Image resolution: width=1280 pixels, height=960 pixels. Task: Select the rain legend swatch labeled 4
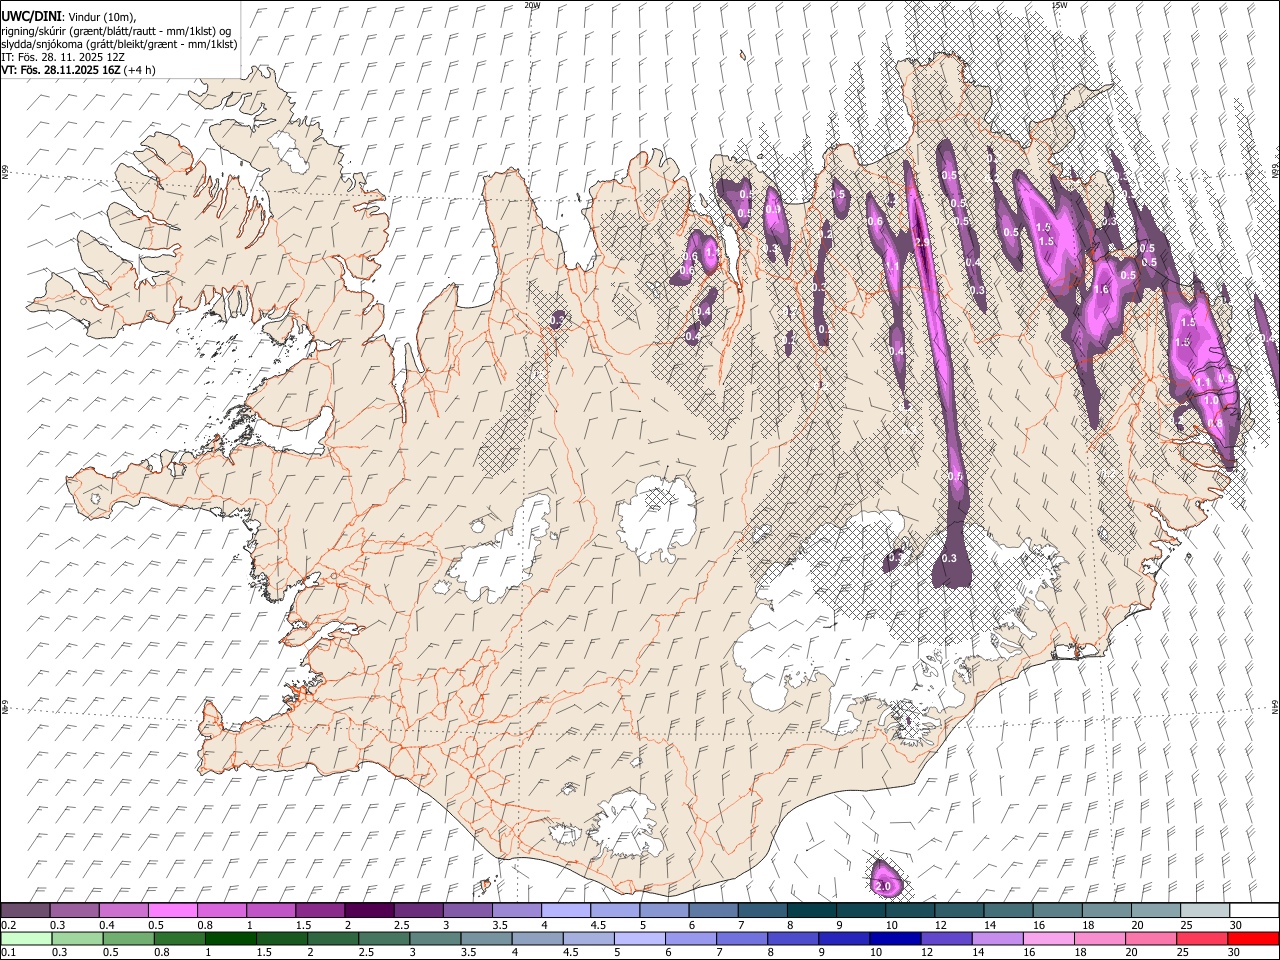[x=539, y=938]
